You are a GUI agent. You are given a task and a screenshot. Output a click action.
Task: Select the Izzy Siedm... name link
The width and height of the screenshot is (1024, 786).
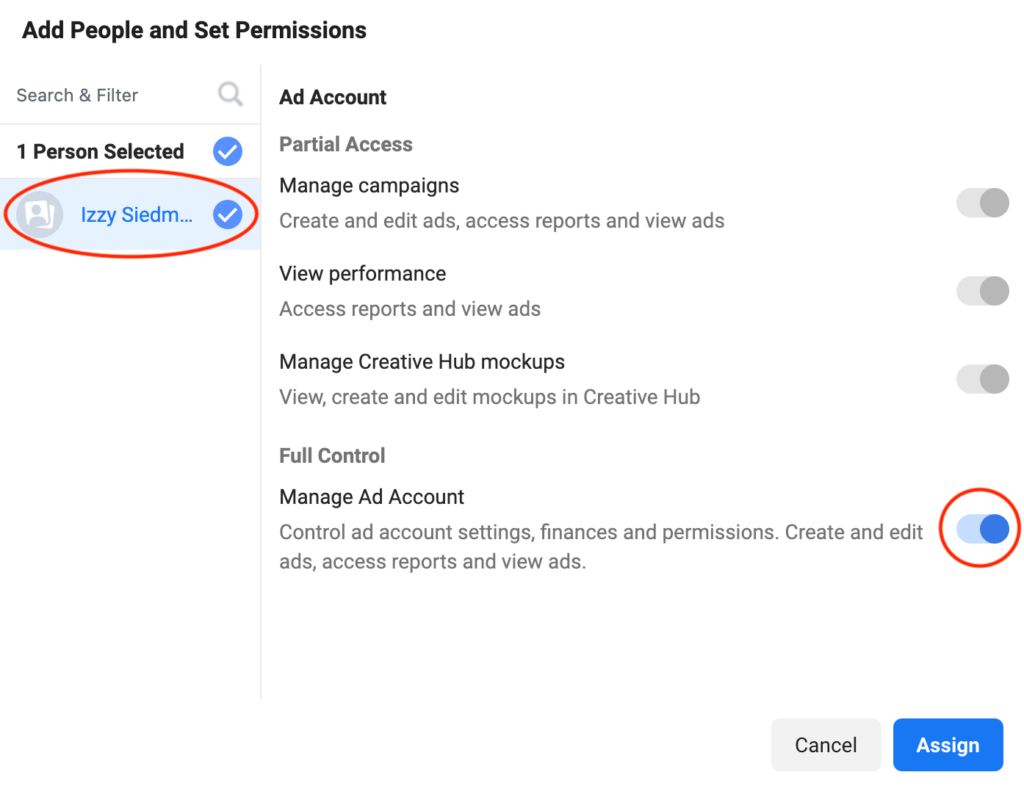pyautogui.click(x=136, y=214)
